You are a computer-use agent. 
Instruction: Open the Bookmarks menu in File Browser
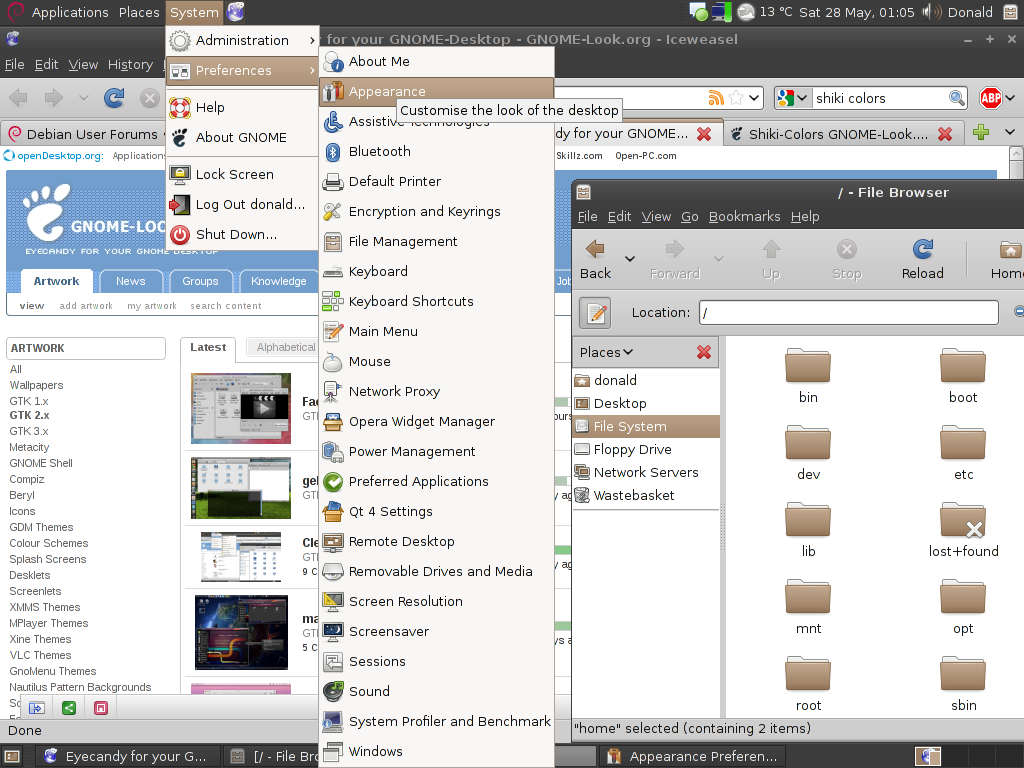point(744,217)
